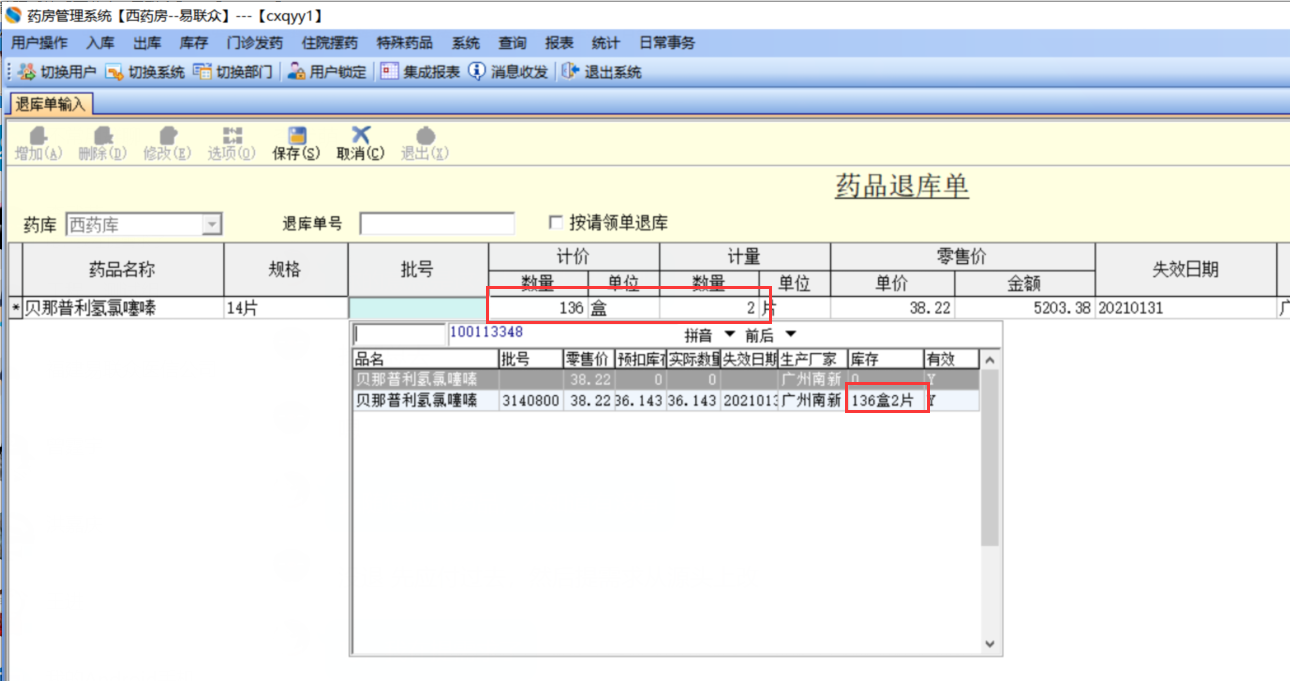Click the down arrow of popup scrollbar

(990, 645)
